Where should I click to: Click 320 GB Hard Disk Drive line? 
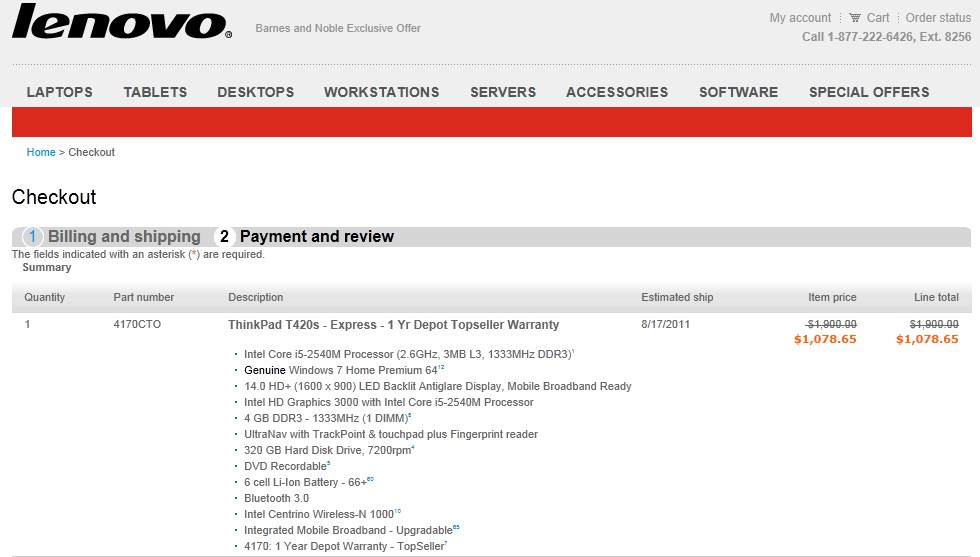click(x=329, y=450)
